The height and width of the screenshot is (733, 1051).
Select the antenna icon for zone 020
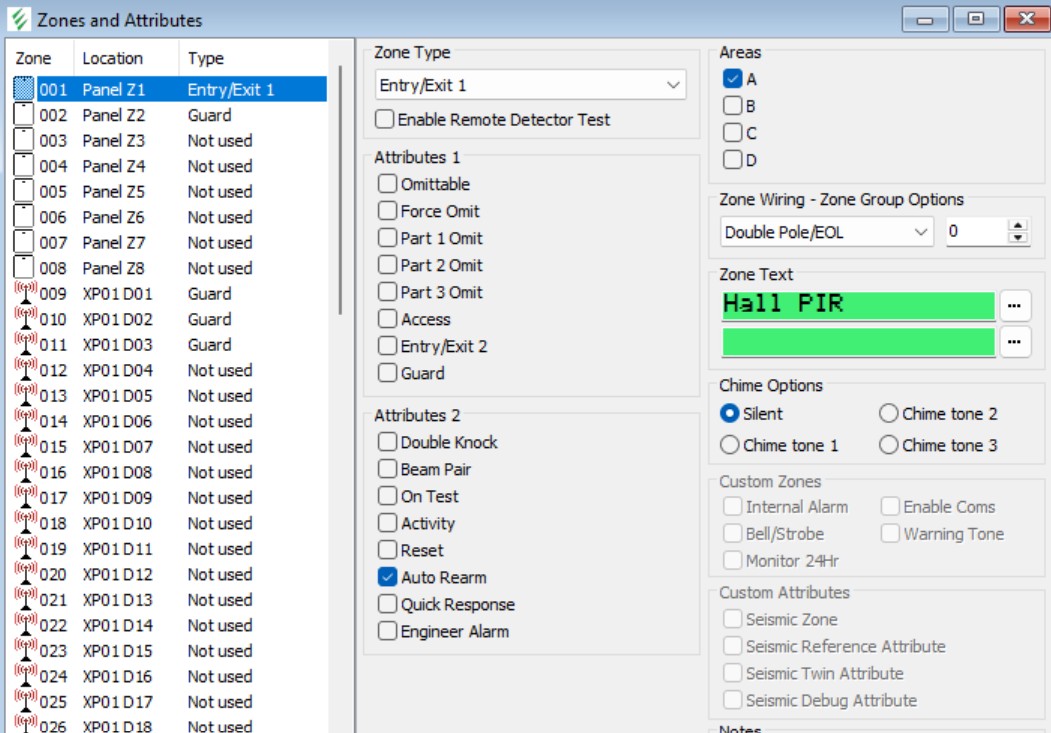coord(24,575)
